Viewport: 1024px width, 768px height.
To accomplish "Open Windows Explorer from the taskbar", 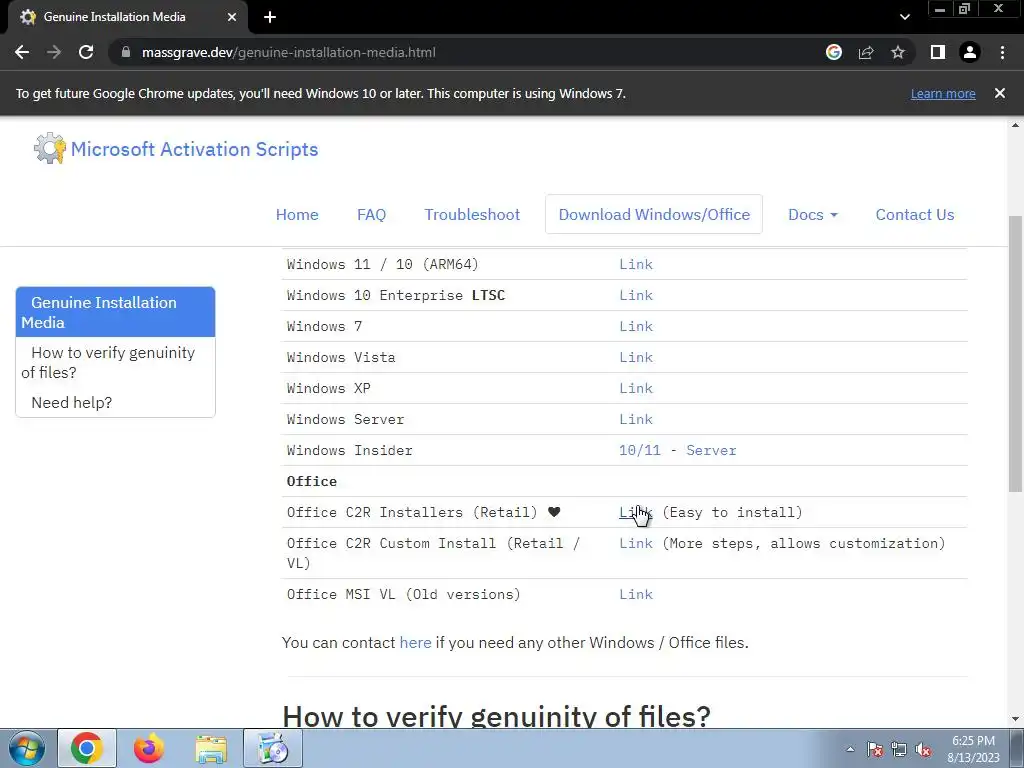I will 211,748.
